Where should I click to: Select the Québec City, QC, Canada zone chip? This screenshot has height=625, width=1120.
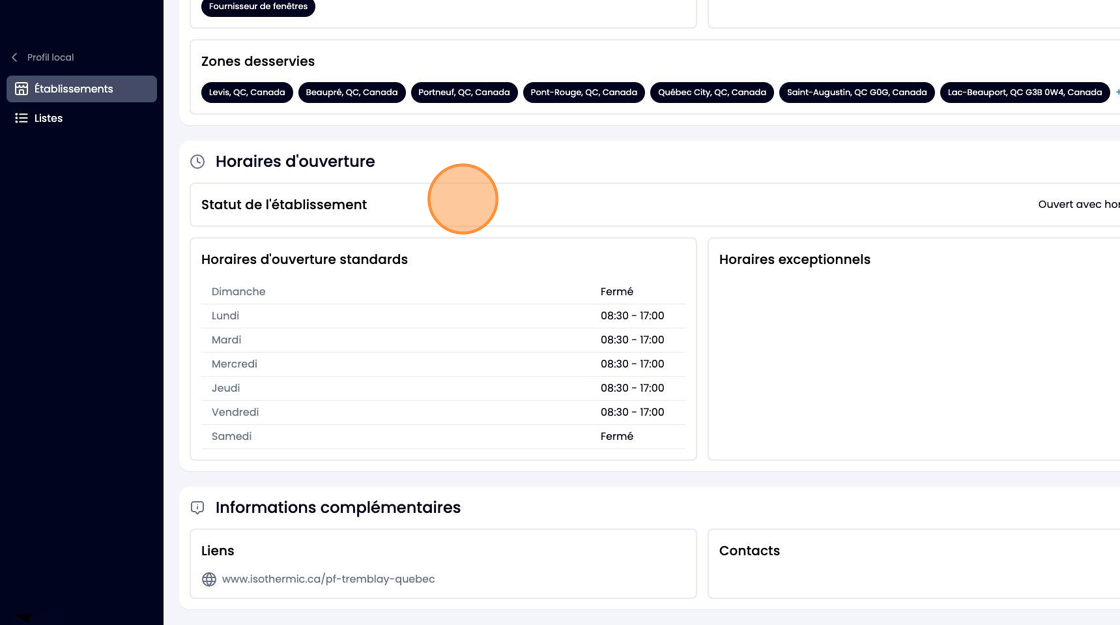[711, 92]
